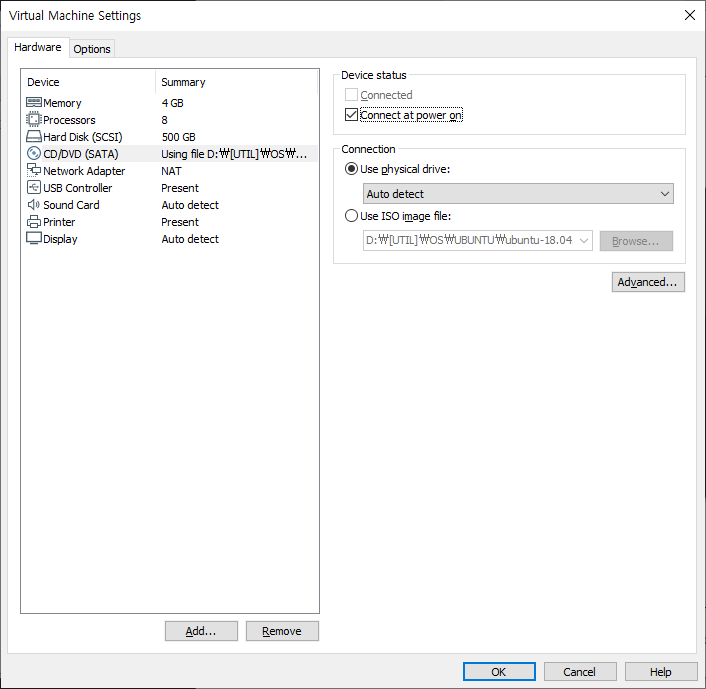Close the Virtual Machine Settings window
706x689 pixels.
689,15
